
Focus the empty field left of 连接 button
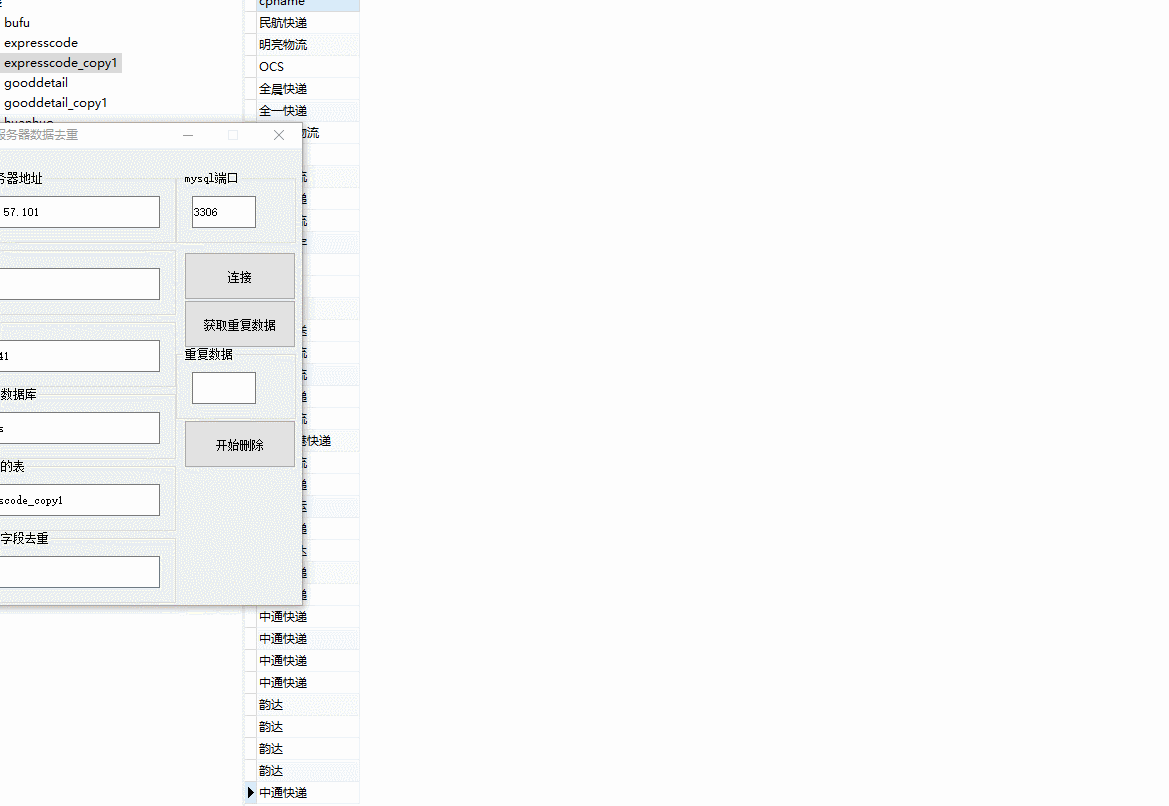[x=79, y=283]
